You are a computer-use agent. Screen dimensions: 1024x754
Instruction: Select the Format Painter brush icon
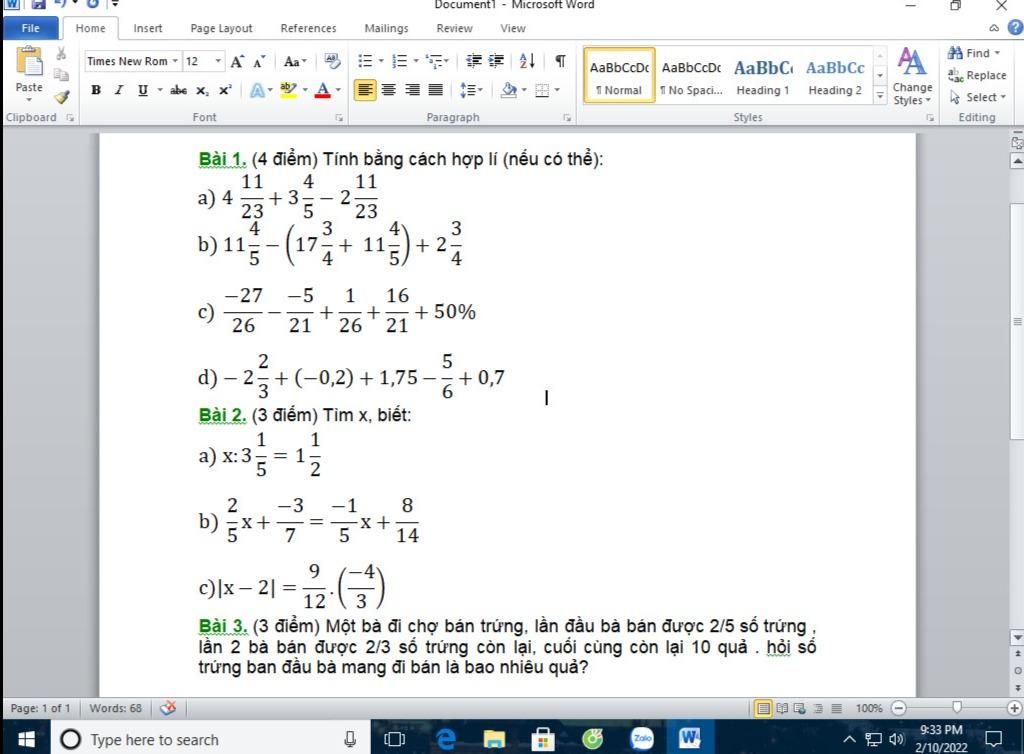click(x=61, y=97)
